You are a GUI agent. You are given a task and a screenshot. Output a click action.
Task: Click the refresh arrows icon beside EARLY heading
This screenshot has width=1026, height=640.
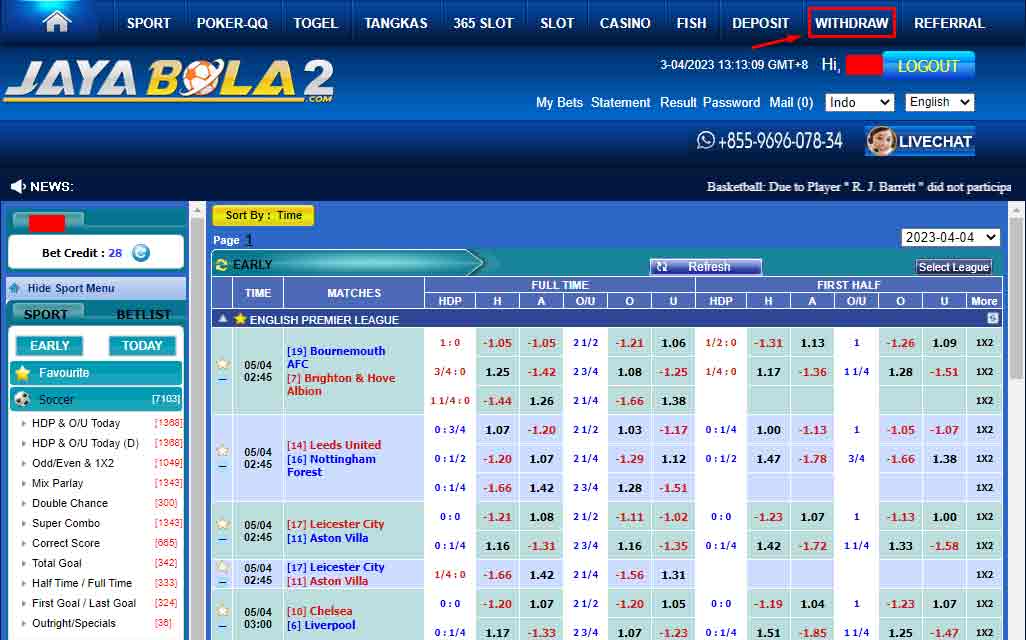(x=221, y=264)
